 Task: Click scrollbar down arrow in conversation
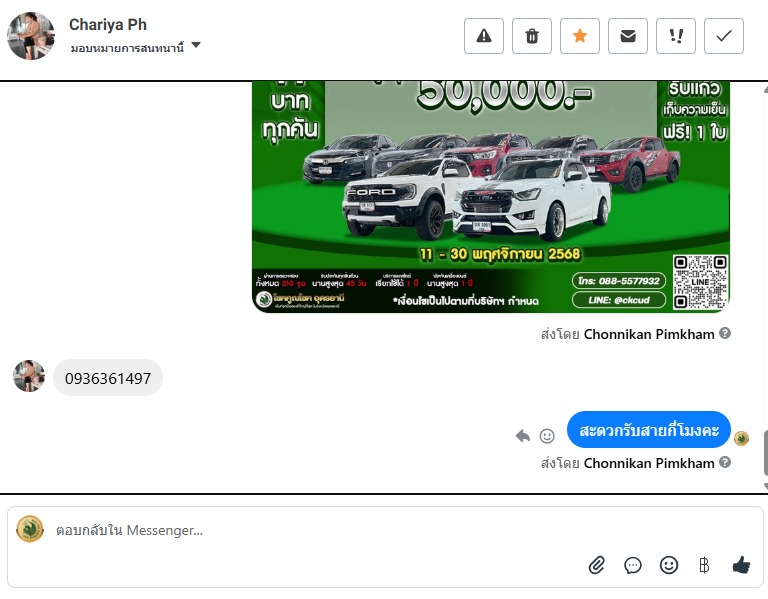pos(765,486)
